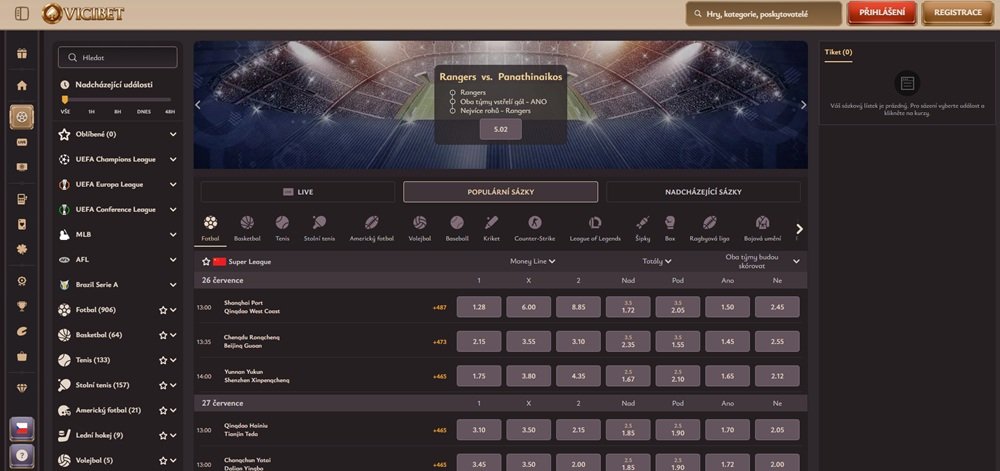
Task: Open the help question mark icon
Action: (22, 456)
